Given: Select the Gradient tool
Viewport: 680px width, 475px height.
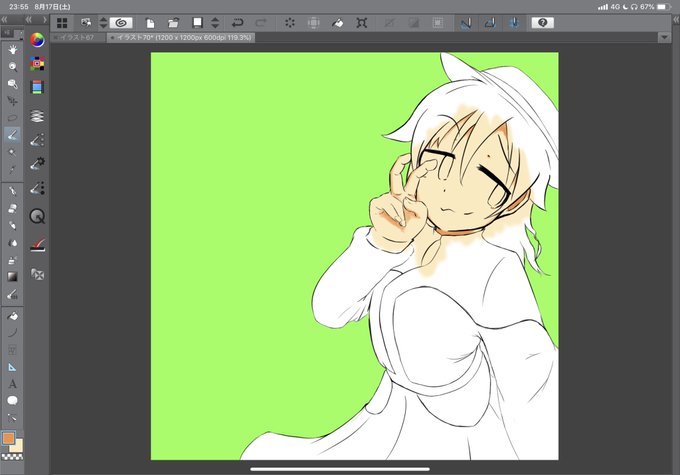Looking at the screenshot, I should tap(13, 277).
